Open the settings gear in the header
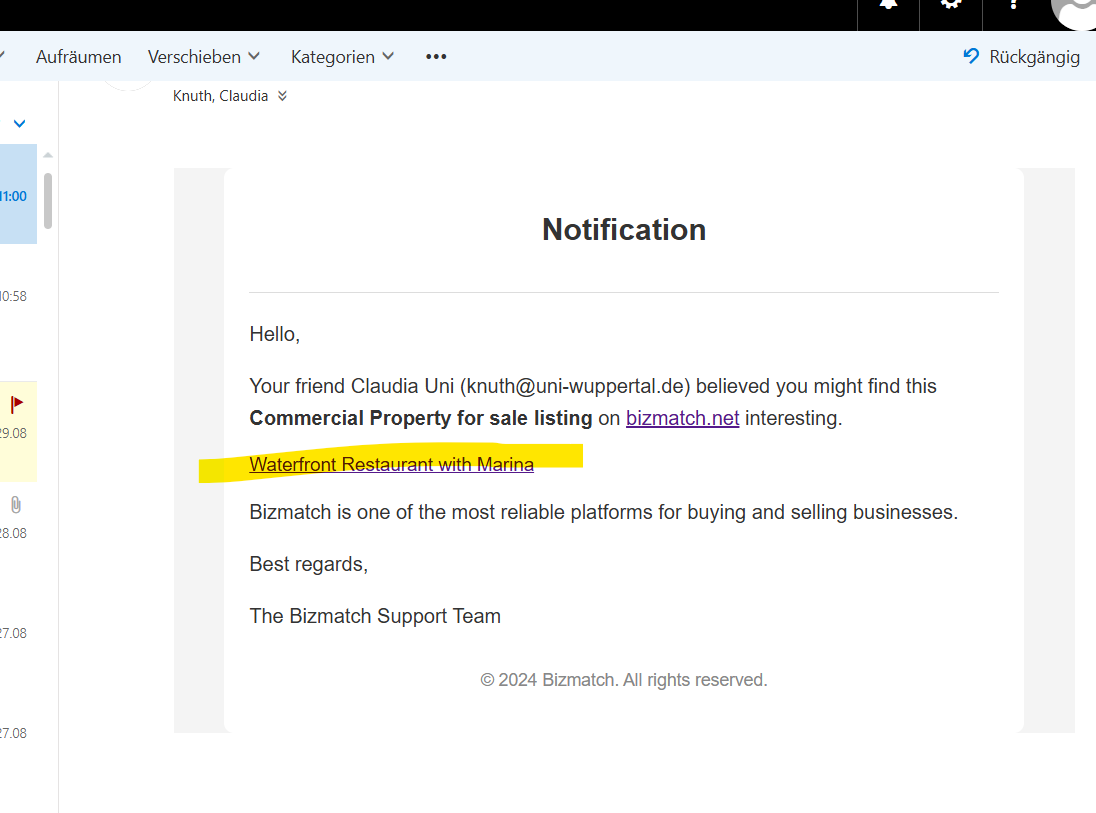The height and width of the screenshot is (813, 1096). point(951,5)
